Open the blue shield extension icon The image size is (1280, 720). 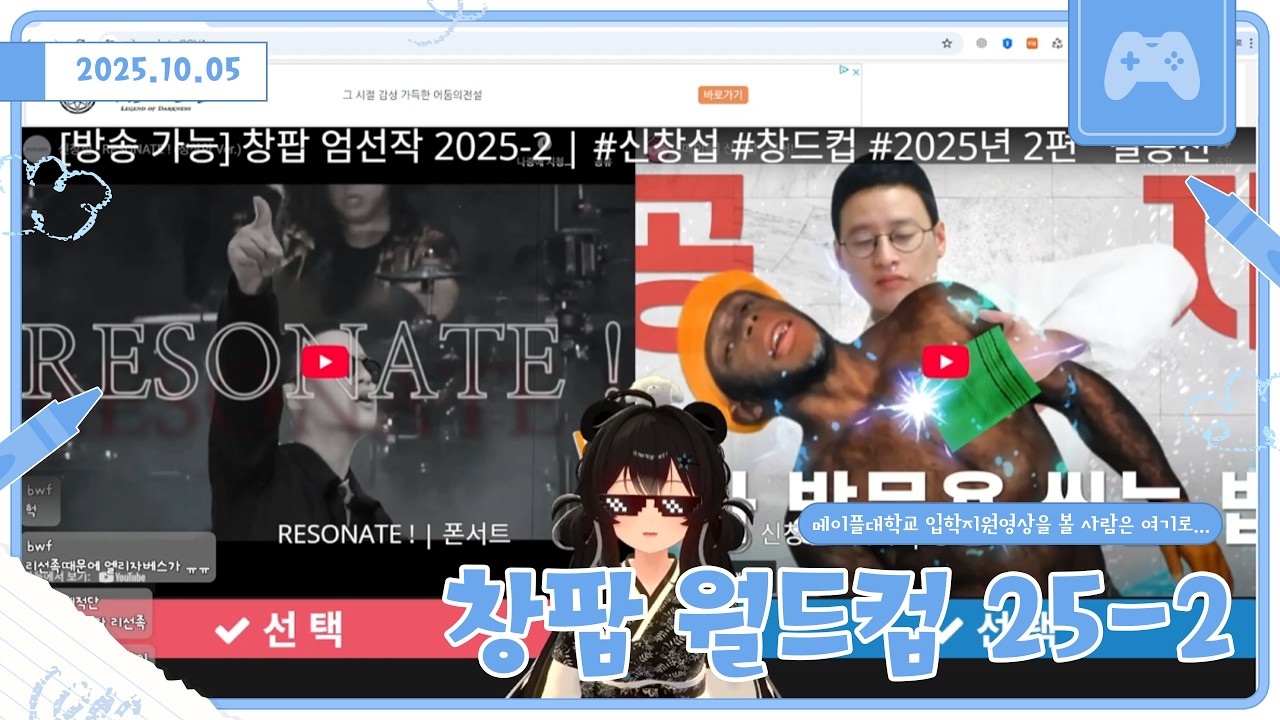[1006, 43]
